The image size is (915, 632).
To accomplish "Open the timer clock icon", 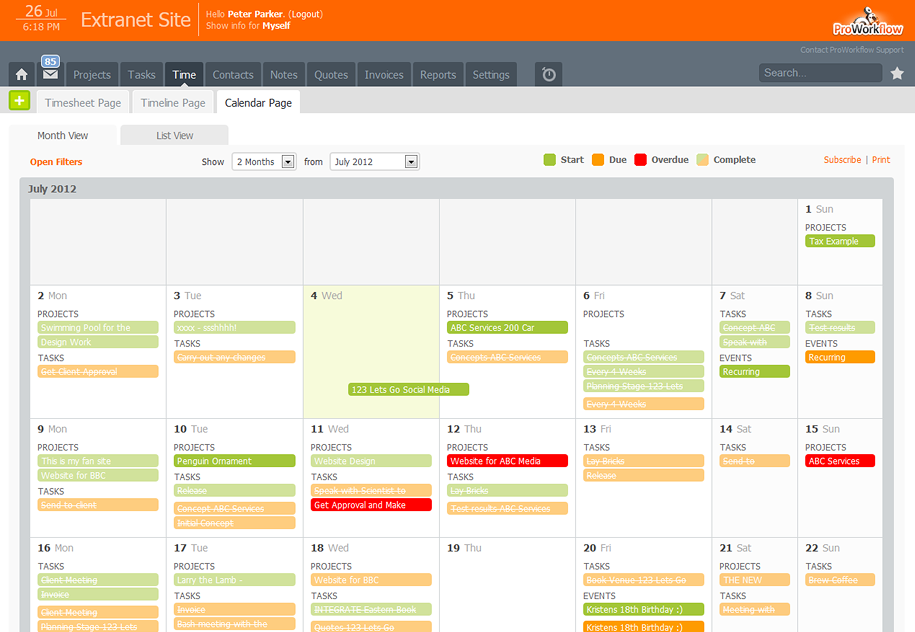I will click(549, 75).
